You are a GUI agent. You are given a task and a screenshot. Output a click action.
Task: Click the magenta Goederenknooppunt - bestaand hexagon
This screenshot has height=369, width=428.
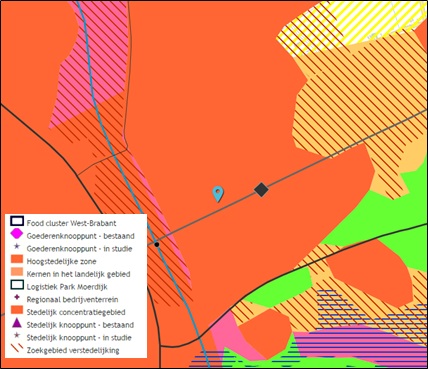pyautogui.click(x=17, y=234)
